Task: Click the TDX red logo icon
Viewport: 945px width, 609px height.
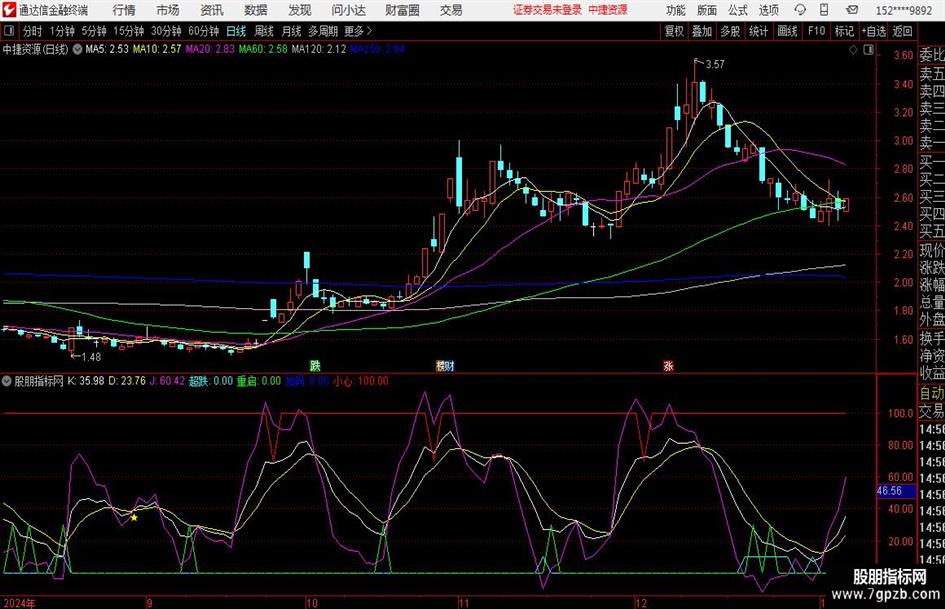Action: point(9,10)
